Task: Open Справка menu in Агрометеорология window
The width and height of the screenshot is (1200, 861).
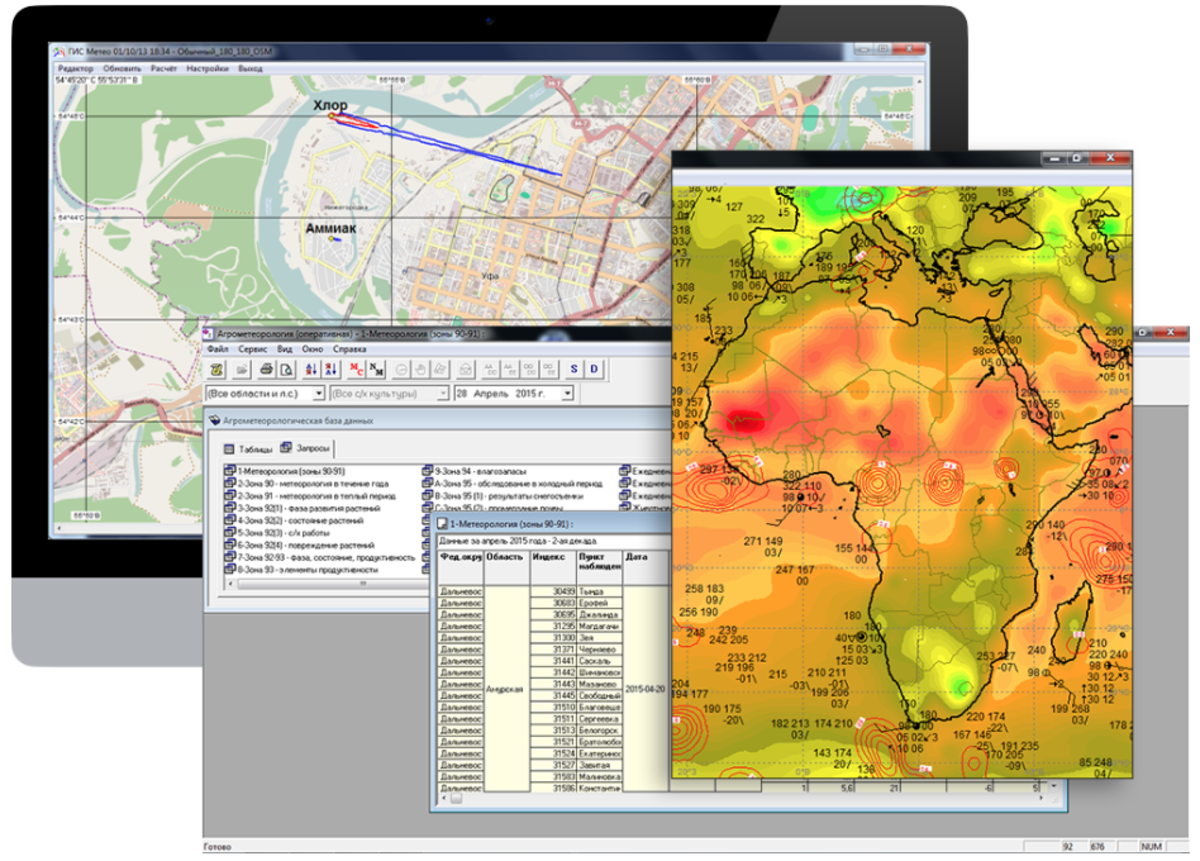Action: (x=349, y=349)
